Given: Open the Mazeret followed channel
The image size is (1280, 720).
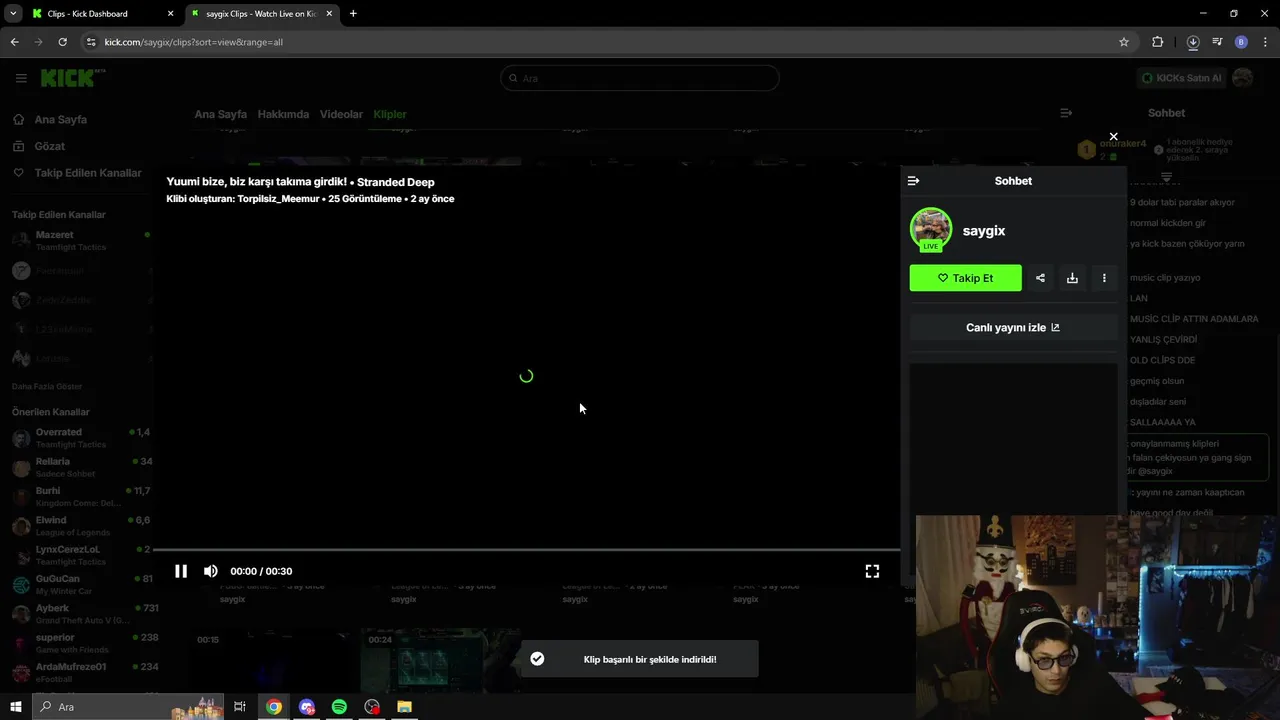Looking at the screenshot, I should [80, 241].
